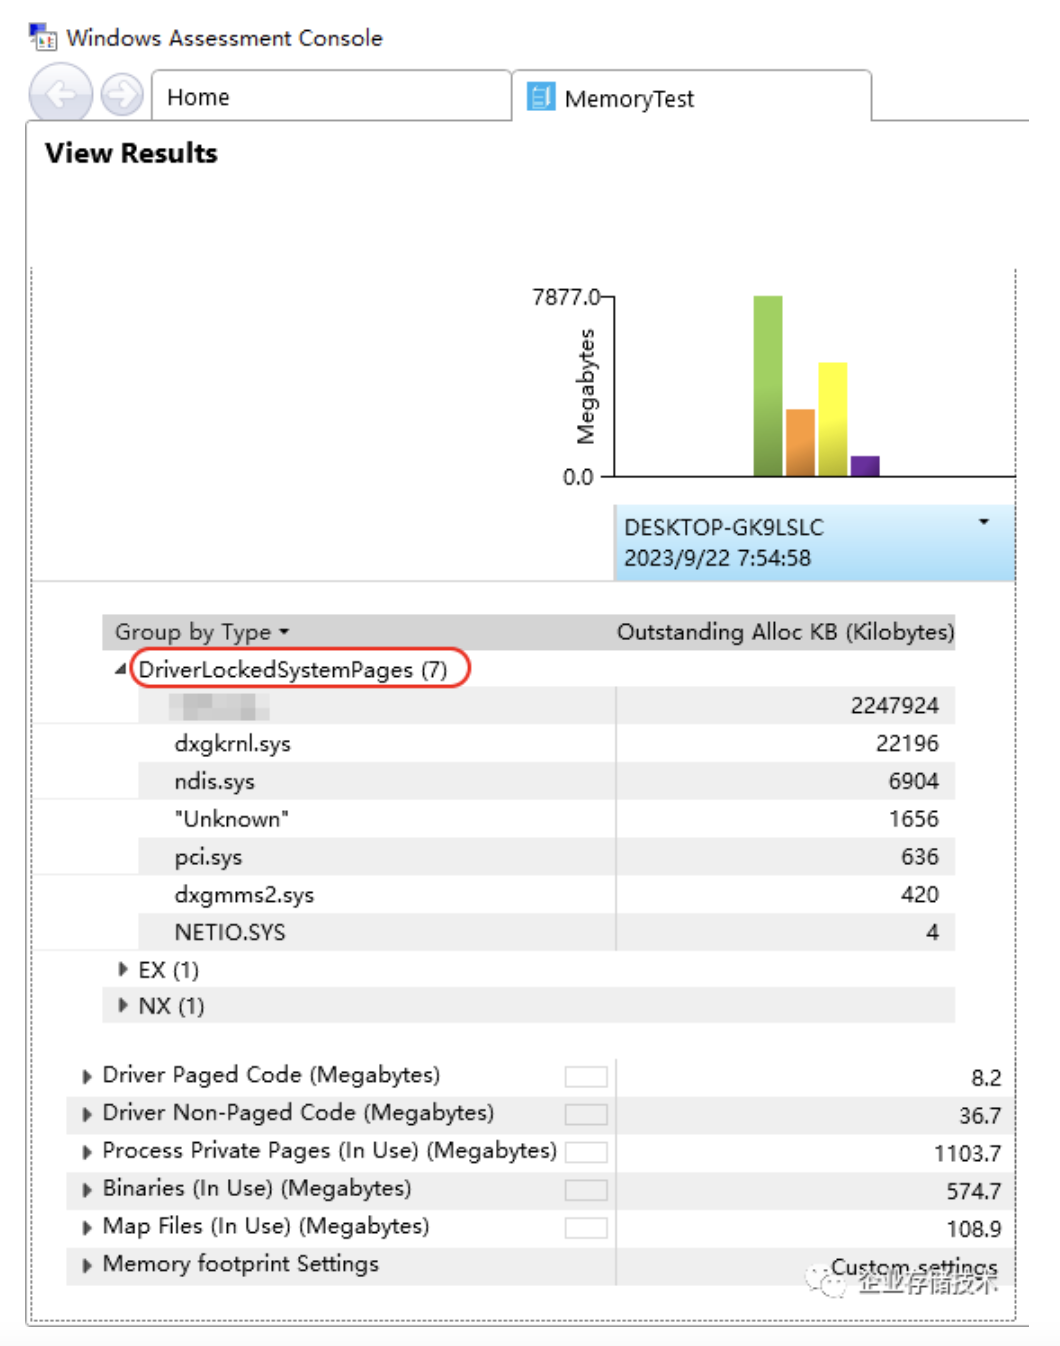Screen dimensions: 1060x1346
Task: Open the Group by Type dropdown
Action: tap(202, 632)
